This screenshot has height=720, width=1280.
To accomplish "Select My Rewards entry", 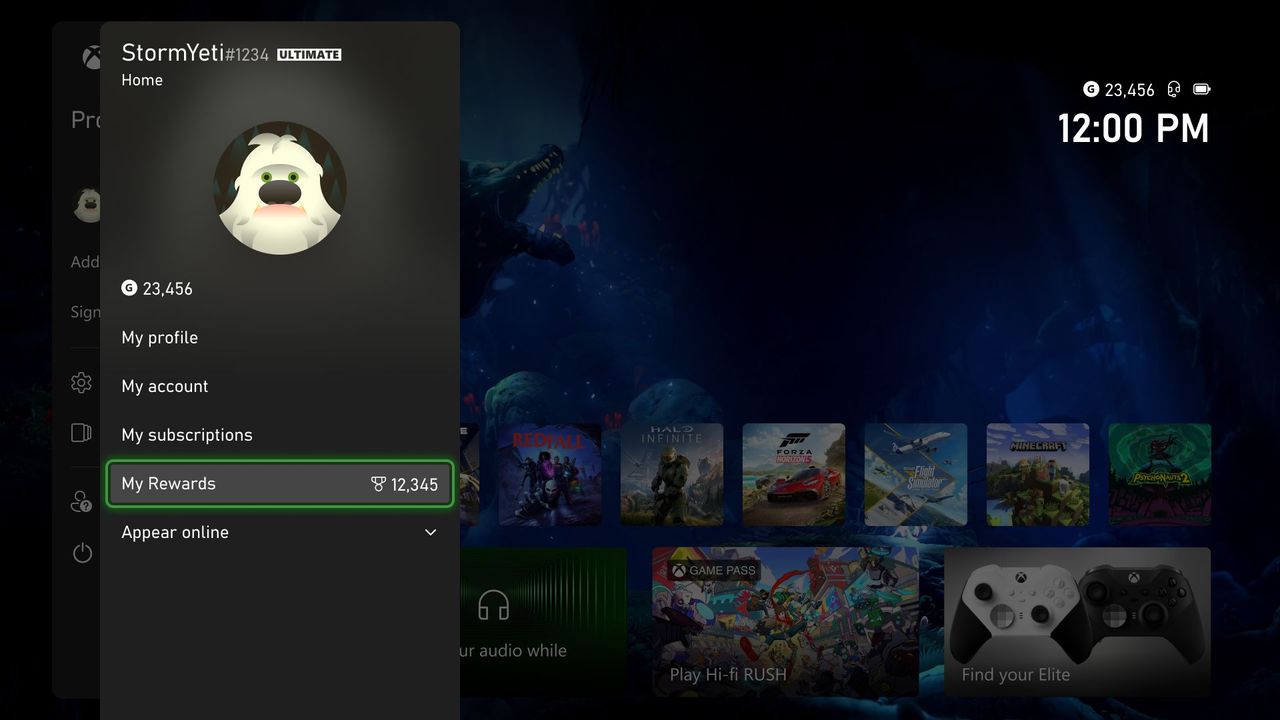I will tap(280, 484).
